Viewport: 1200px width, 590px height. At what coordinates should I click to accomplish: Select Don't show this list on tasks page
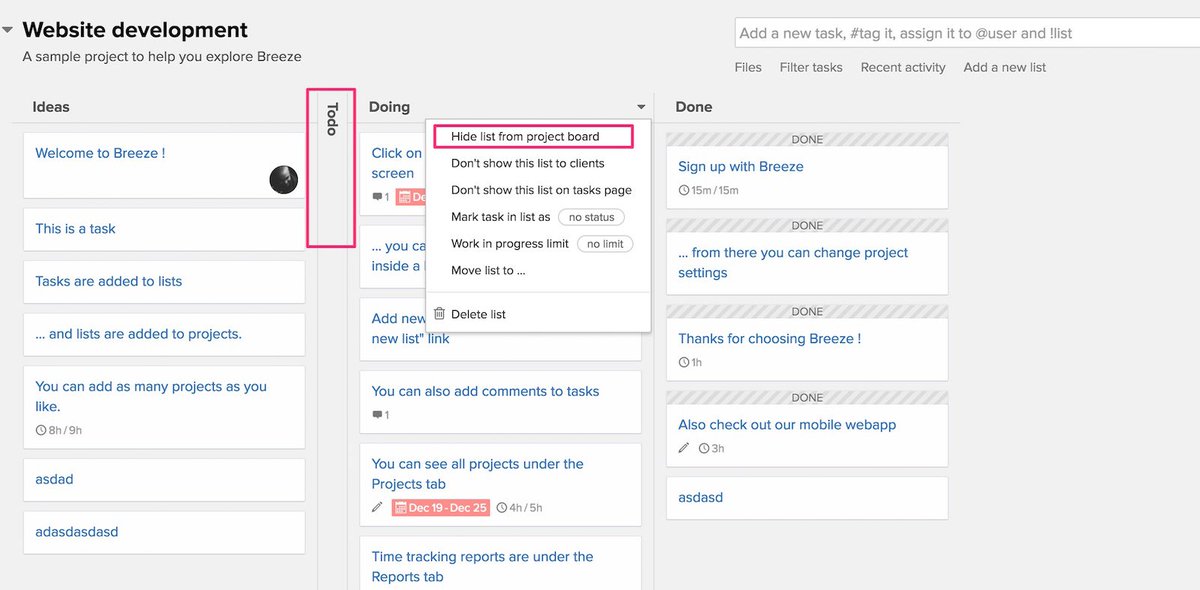click(x=541, y=190)
